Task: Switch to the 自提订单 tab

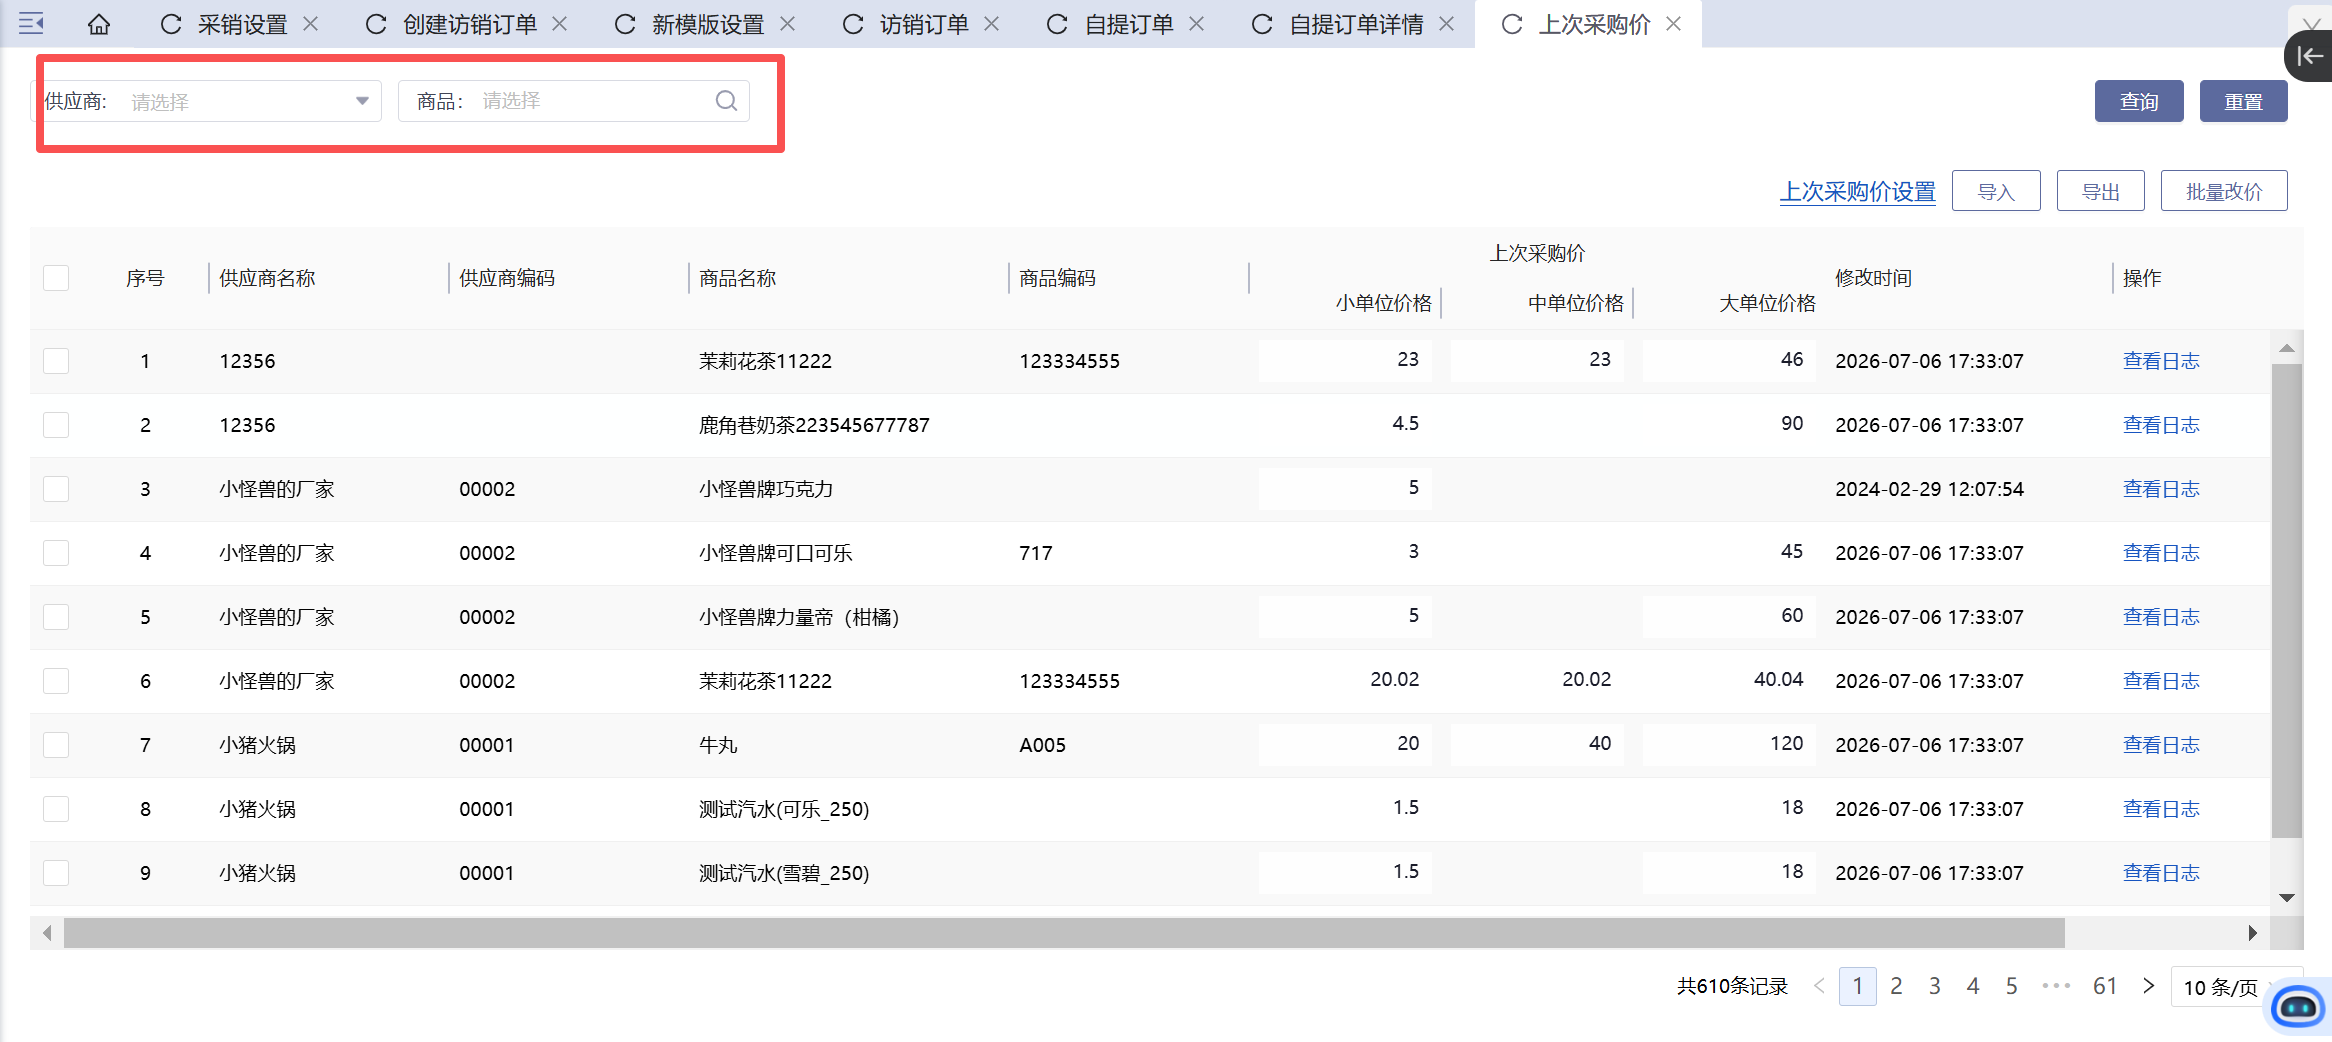Action: (1129, 24)
